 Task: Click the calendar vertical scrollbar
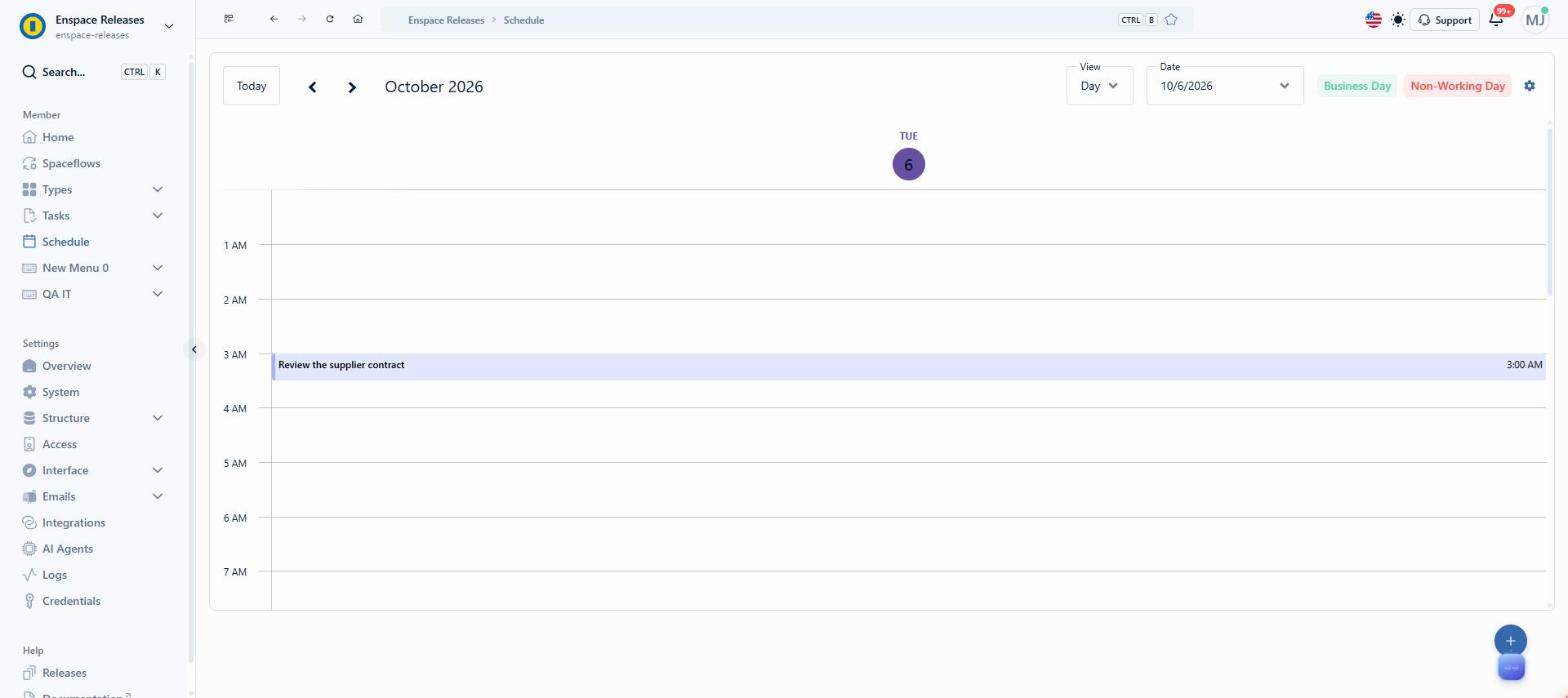point(1550,210)
